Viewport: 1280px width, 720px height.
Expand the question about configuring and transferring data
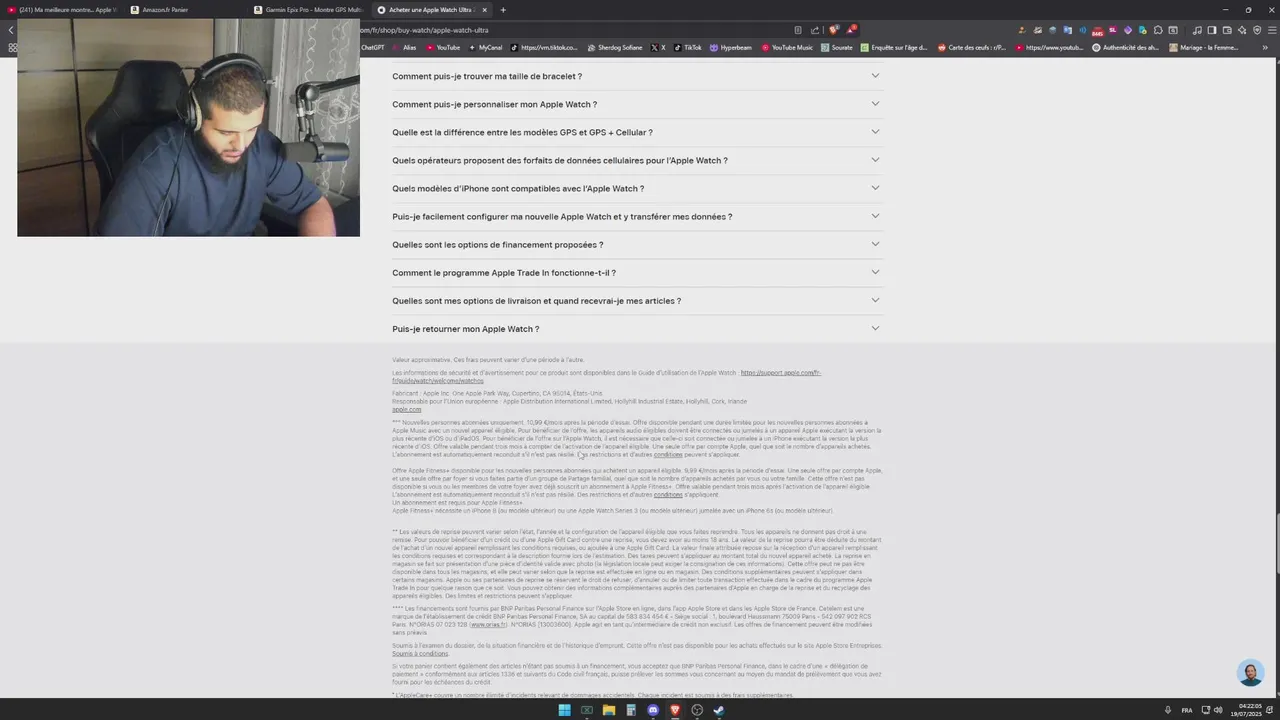pos(636,216)
